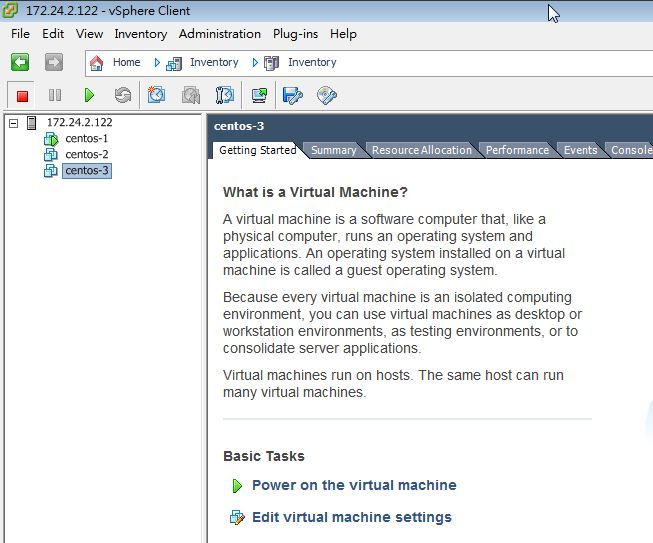This screenshot has height=543, width=653.
Task: Launch the virtual machine console icon
Action: tap(259, 95)
